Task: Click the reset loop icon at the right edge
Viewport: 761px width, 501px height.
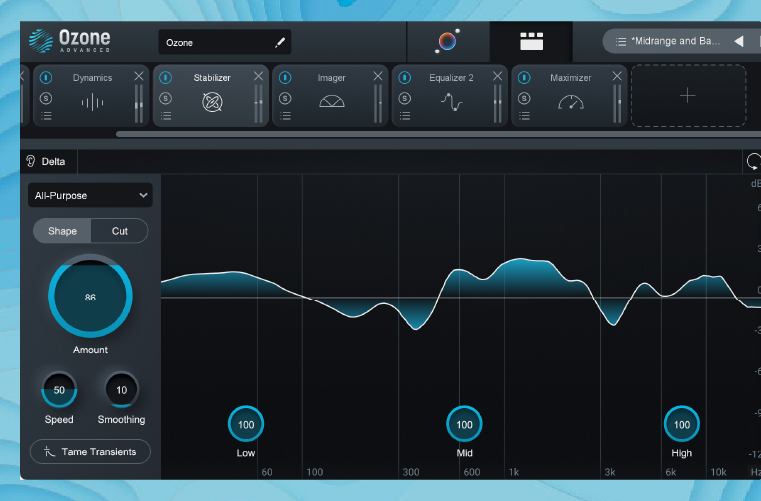Action: 754,162
